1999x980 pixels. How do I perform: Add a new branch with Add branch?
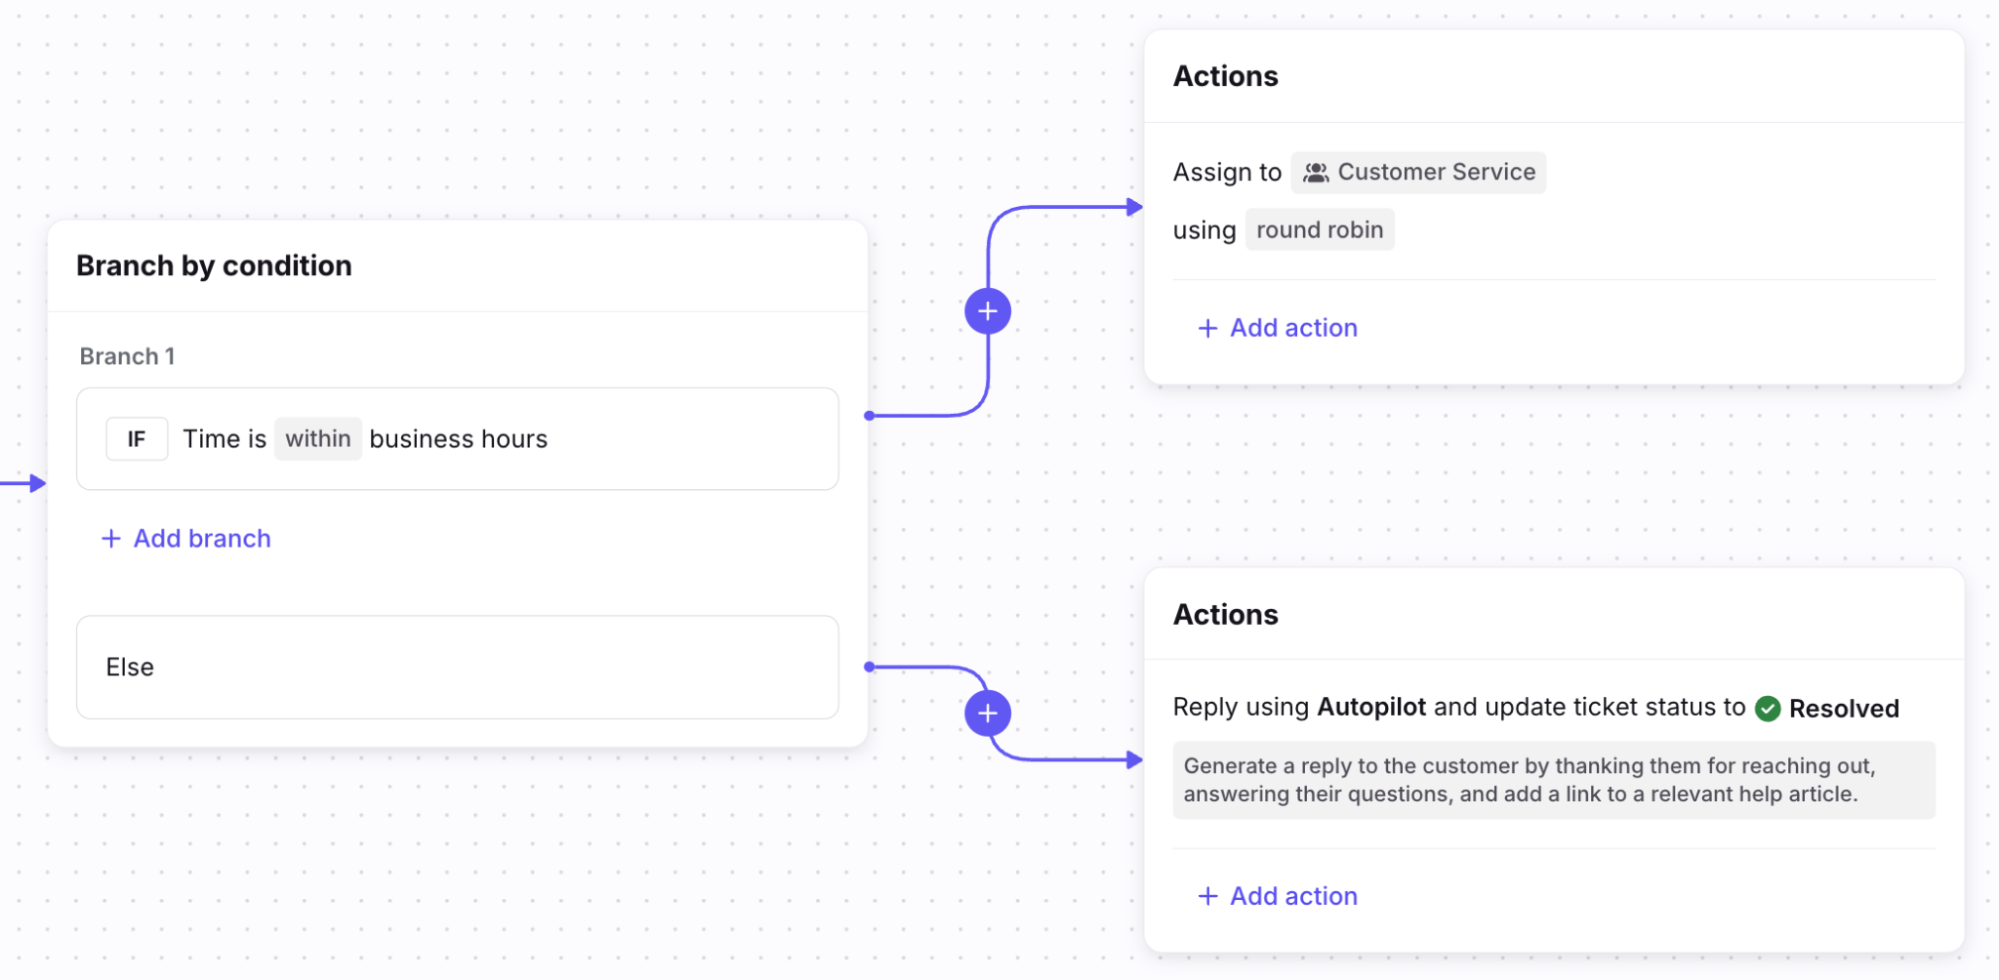point(187,538)
